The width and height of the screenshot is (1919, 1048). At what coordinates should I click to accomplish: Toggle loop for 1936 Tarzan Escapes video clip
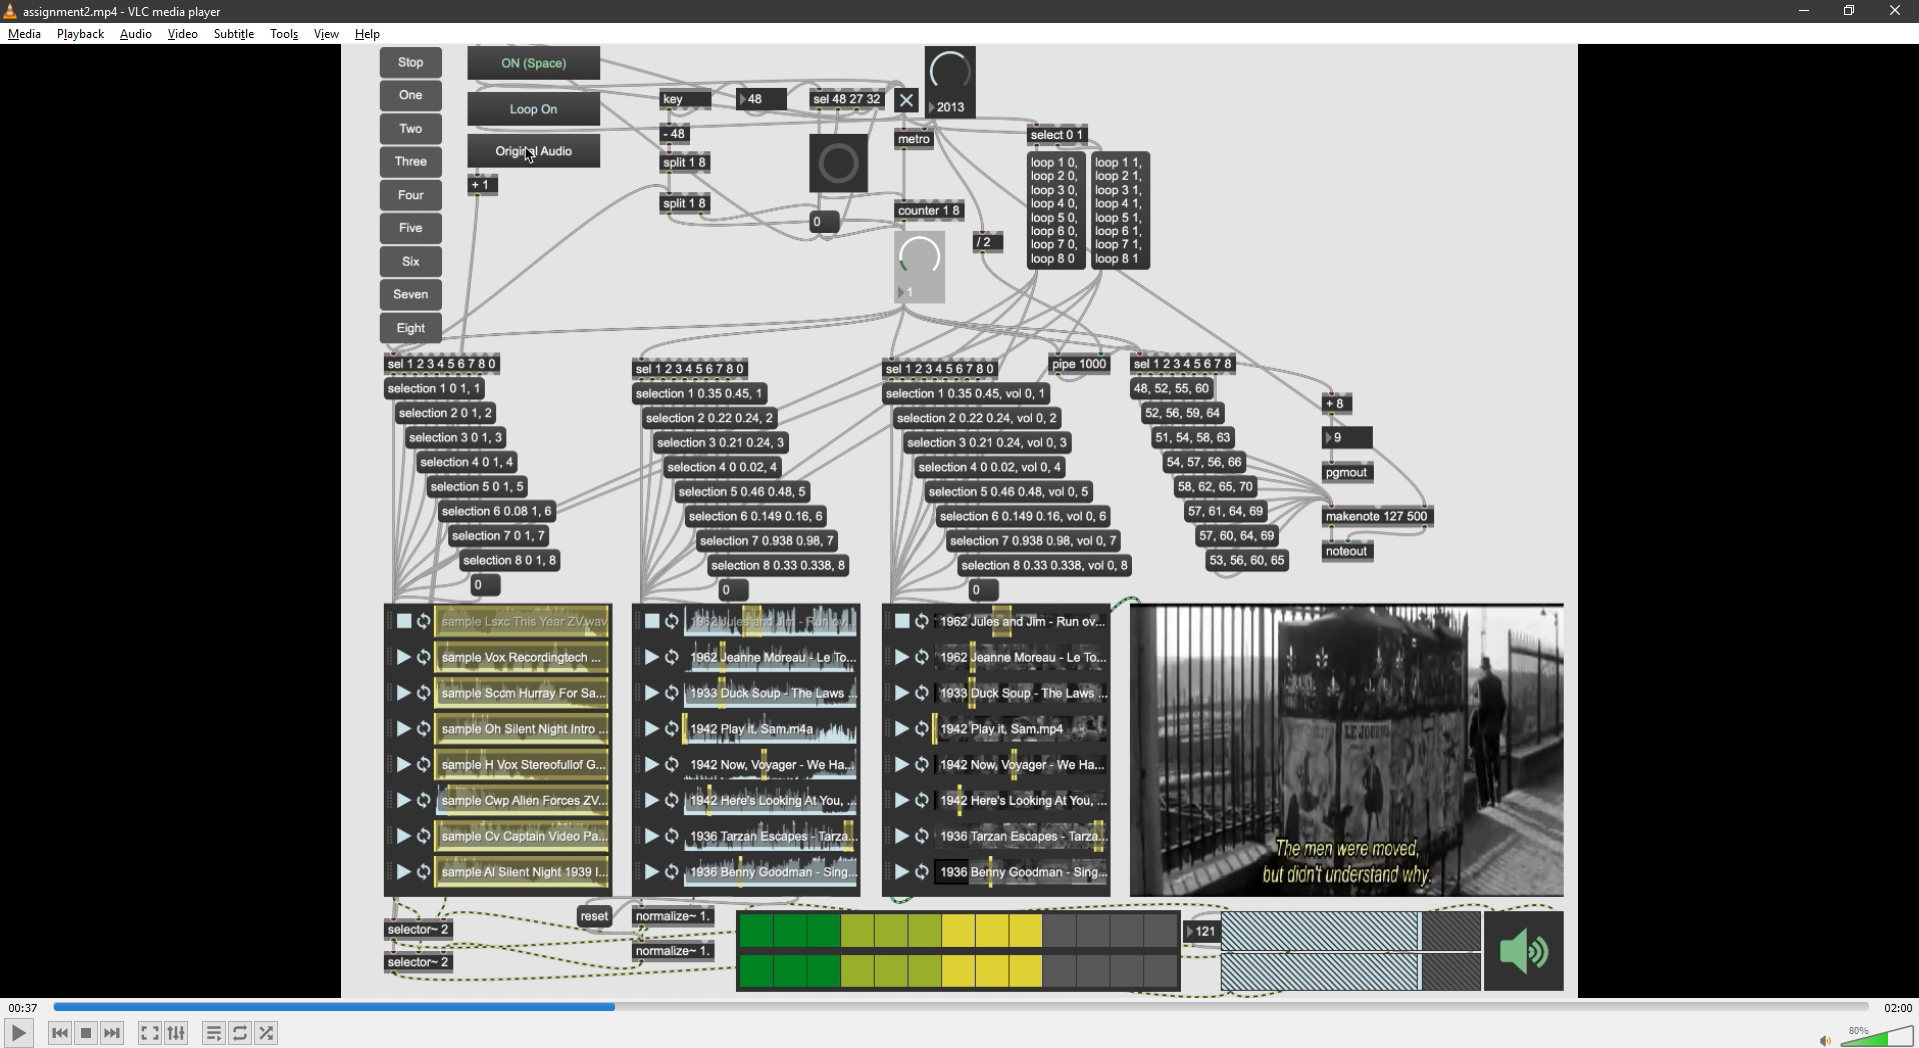(922, 836)
